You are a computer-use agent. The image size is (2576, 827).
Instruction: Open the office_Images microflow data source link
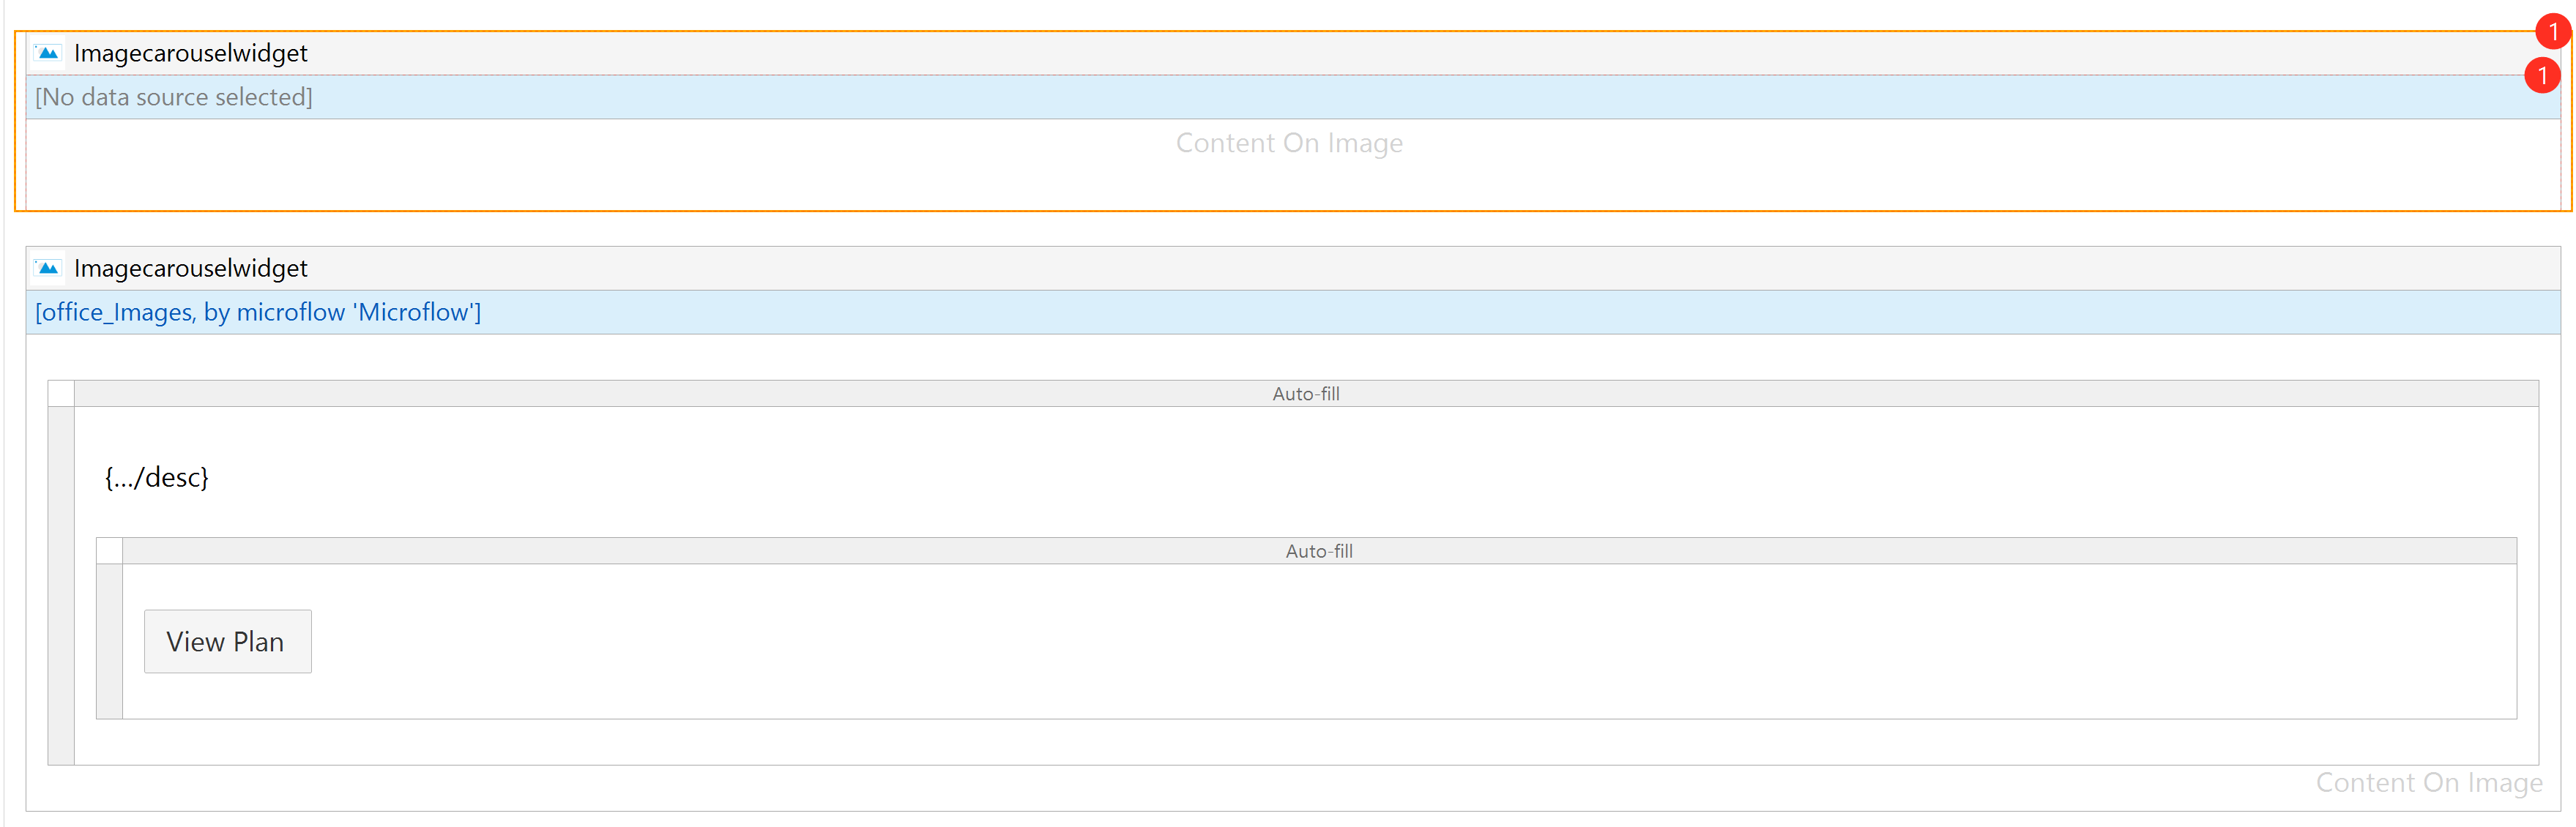pyautogui.click(x=258, y=312)
